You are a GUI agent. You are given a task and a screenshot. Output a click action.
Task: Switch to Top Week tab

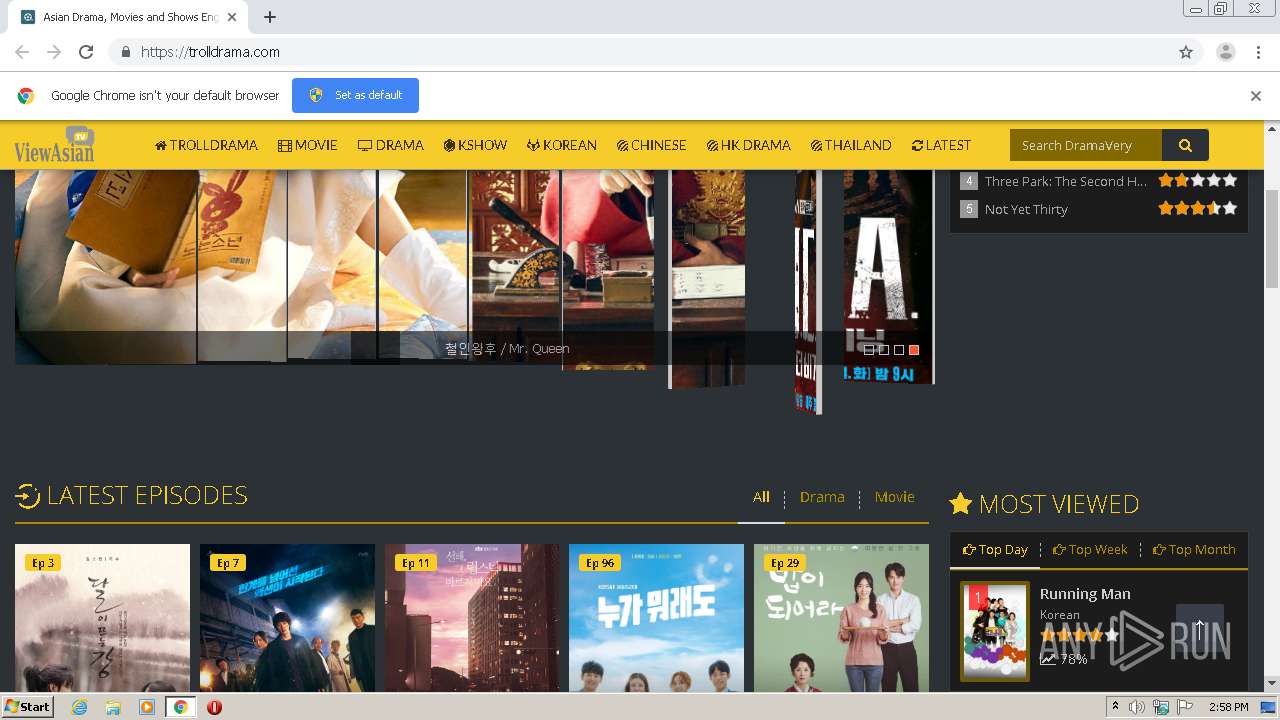1090,550
